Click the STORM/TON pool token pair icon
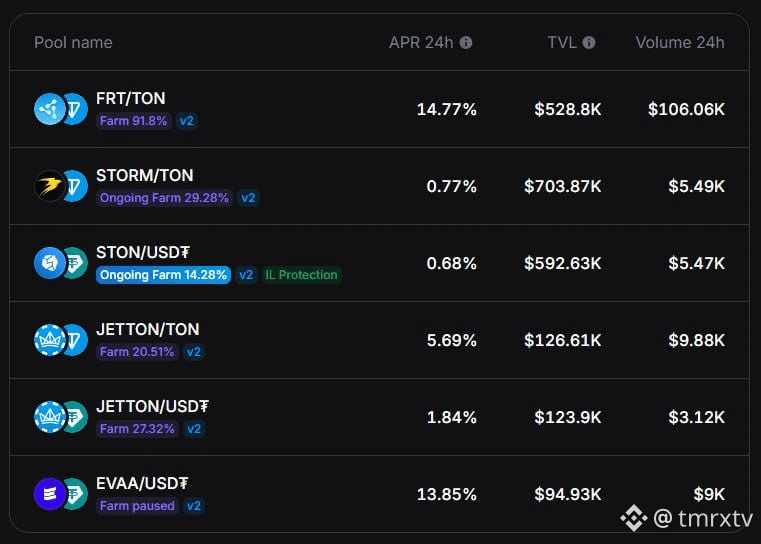Image resolution: width=761 pixels, height=544 pixels. coord(61,186)
